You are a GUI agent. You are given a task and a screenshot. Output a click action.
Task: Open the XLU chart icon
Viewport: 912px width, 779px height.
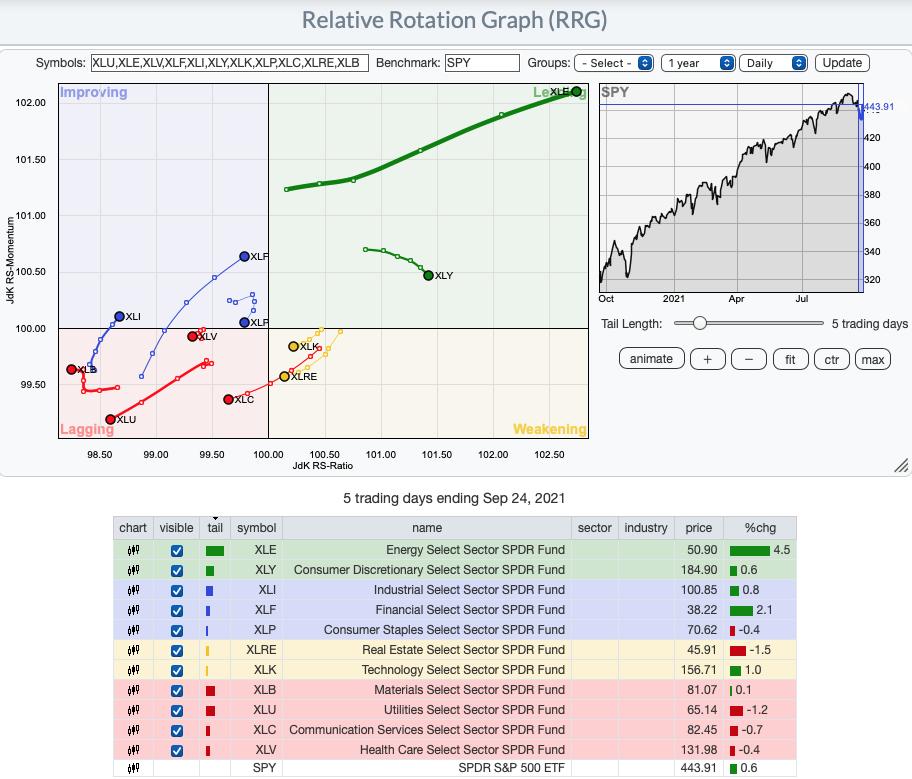(133, 710)
